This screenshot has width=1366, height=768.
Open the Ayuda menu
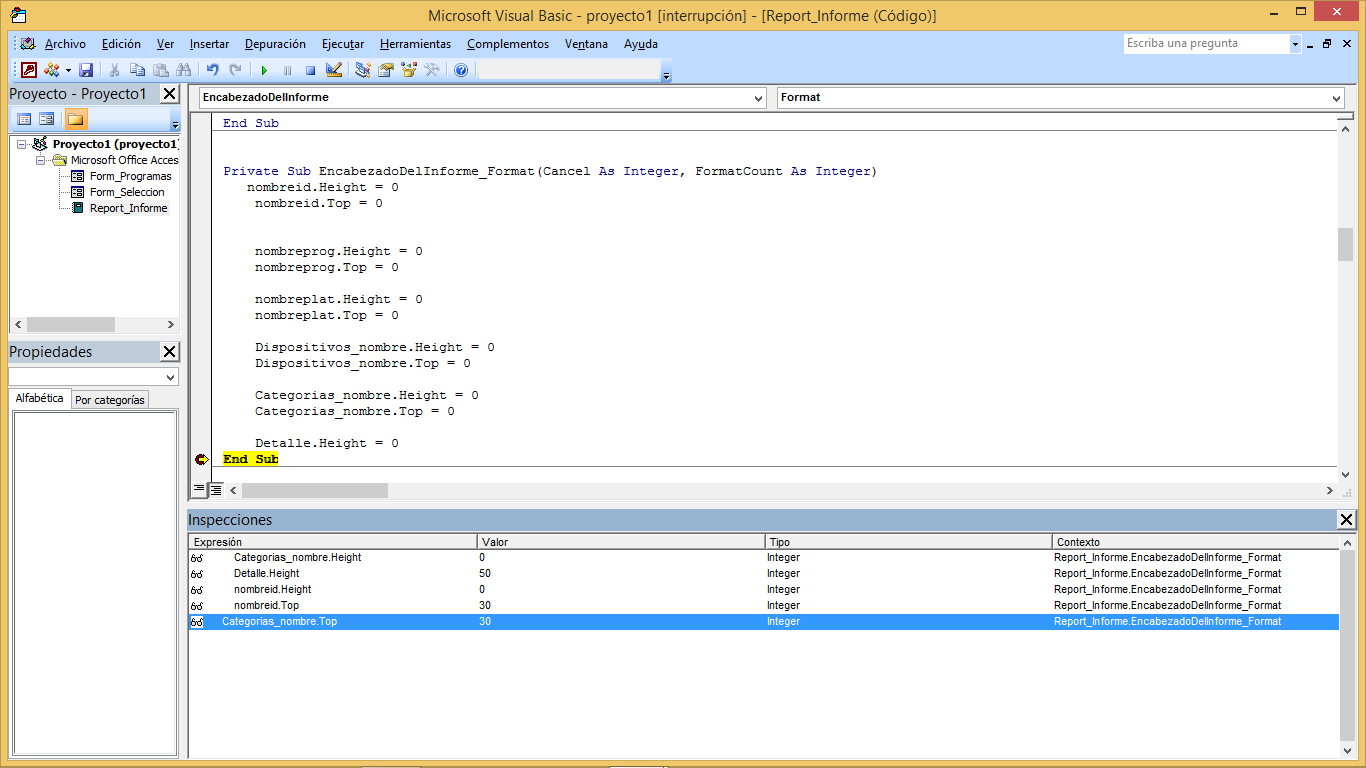pyautogui.click(x=641, y=44)
